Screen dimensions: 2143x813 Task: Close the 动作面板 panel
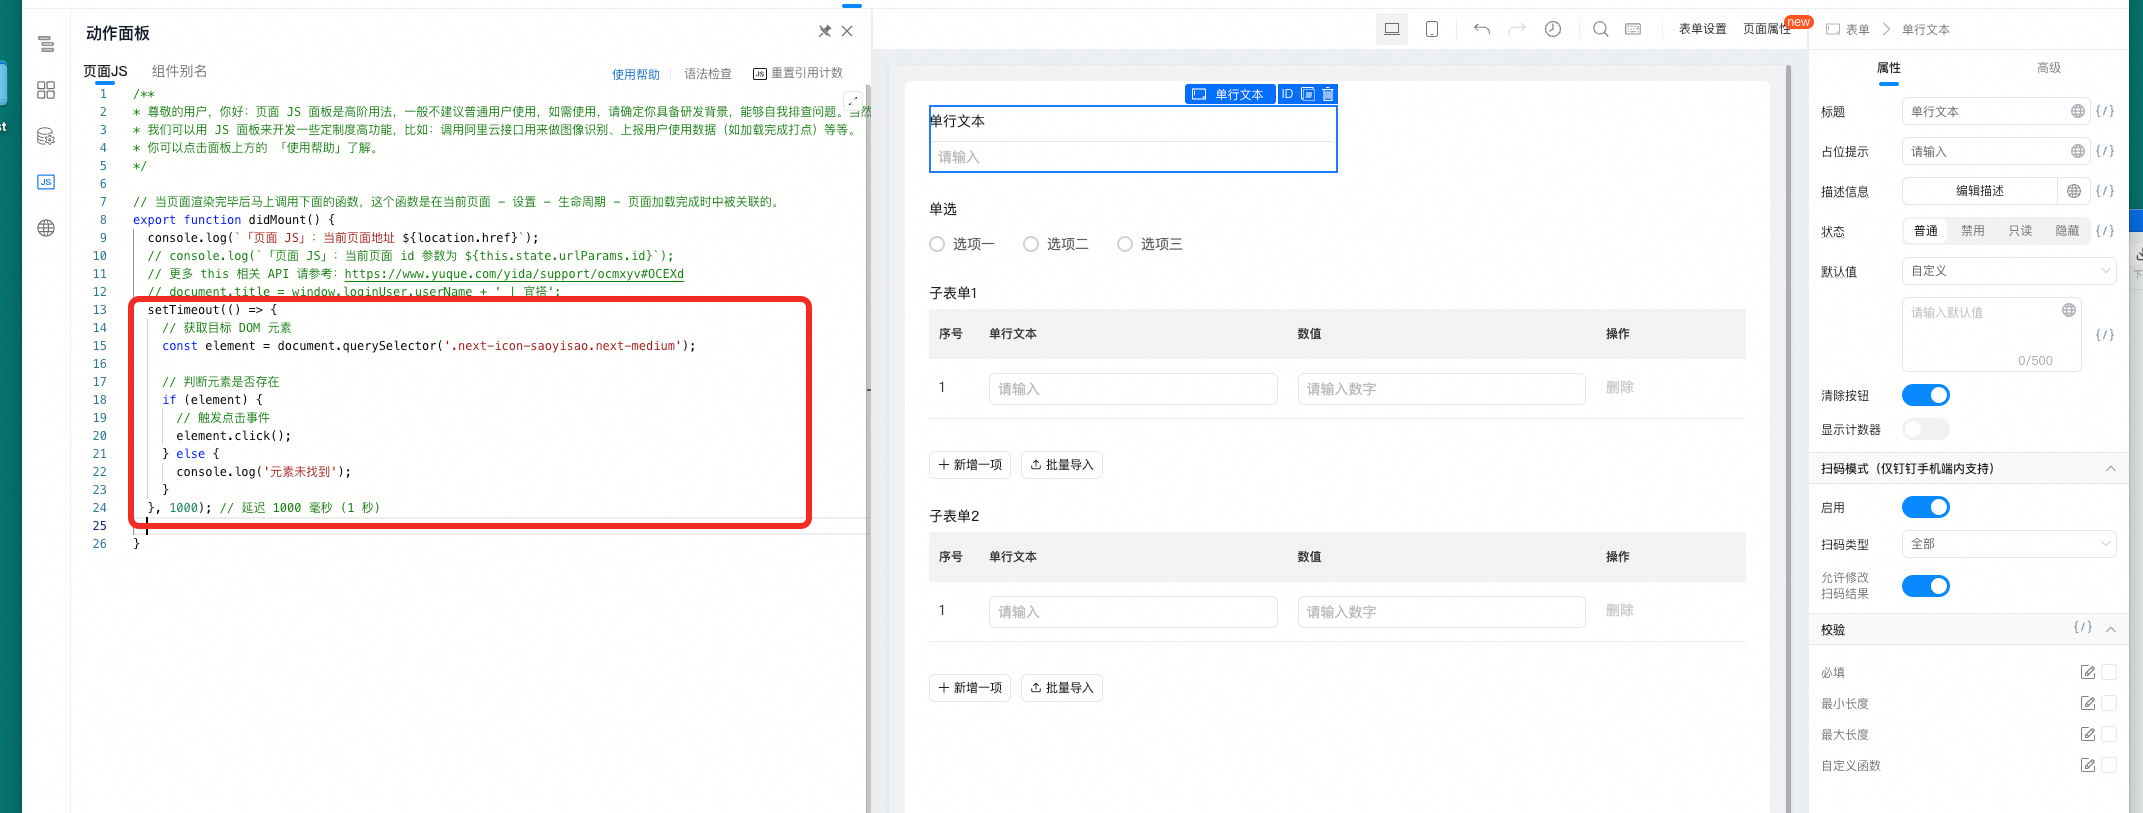tap(847, 31)
